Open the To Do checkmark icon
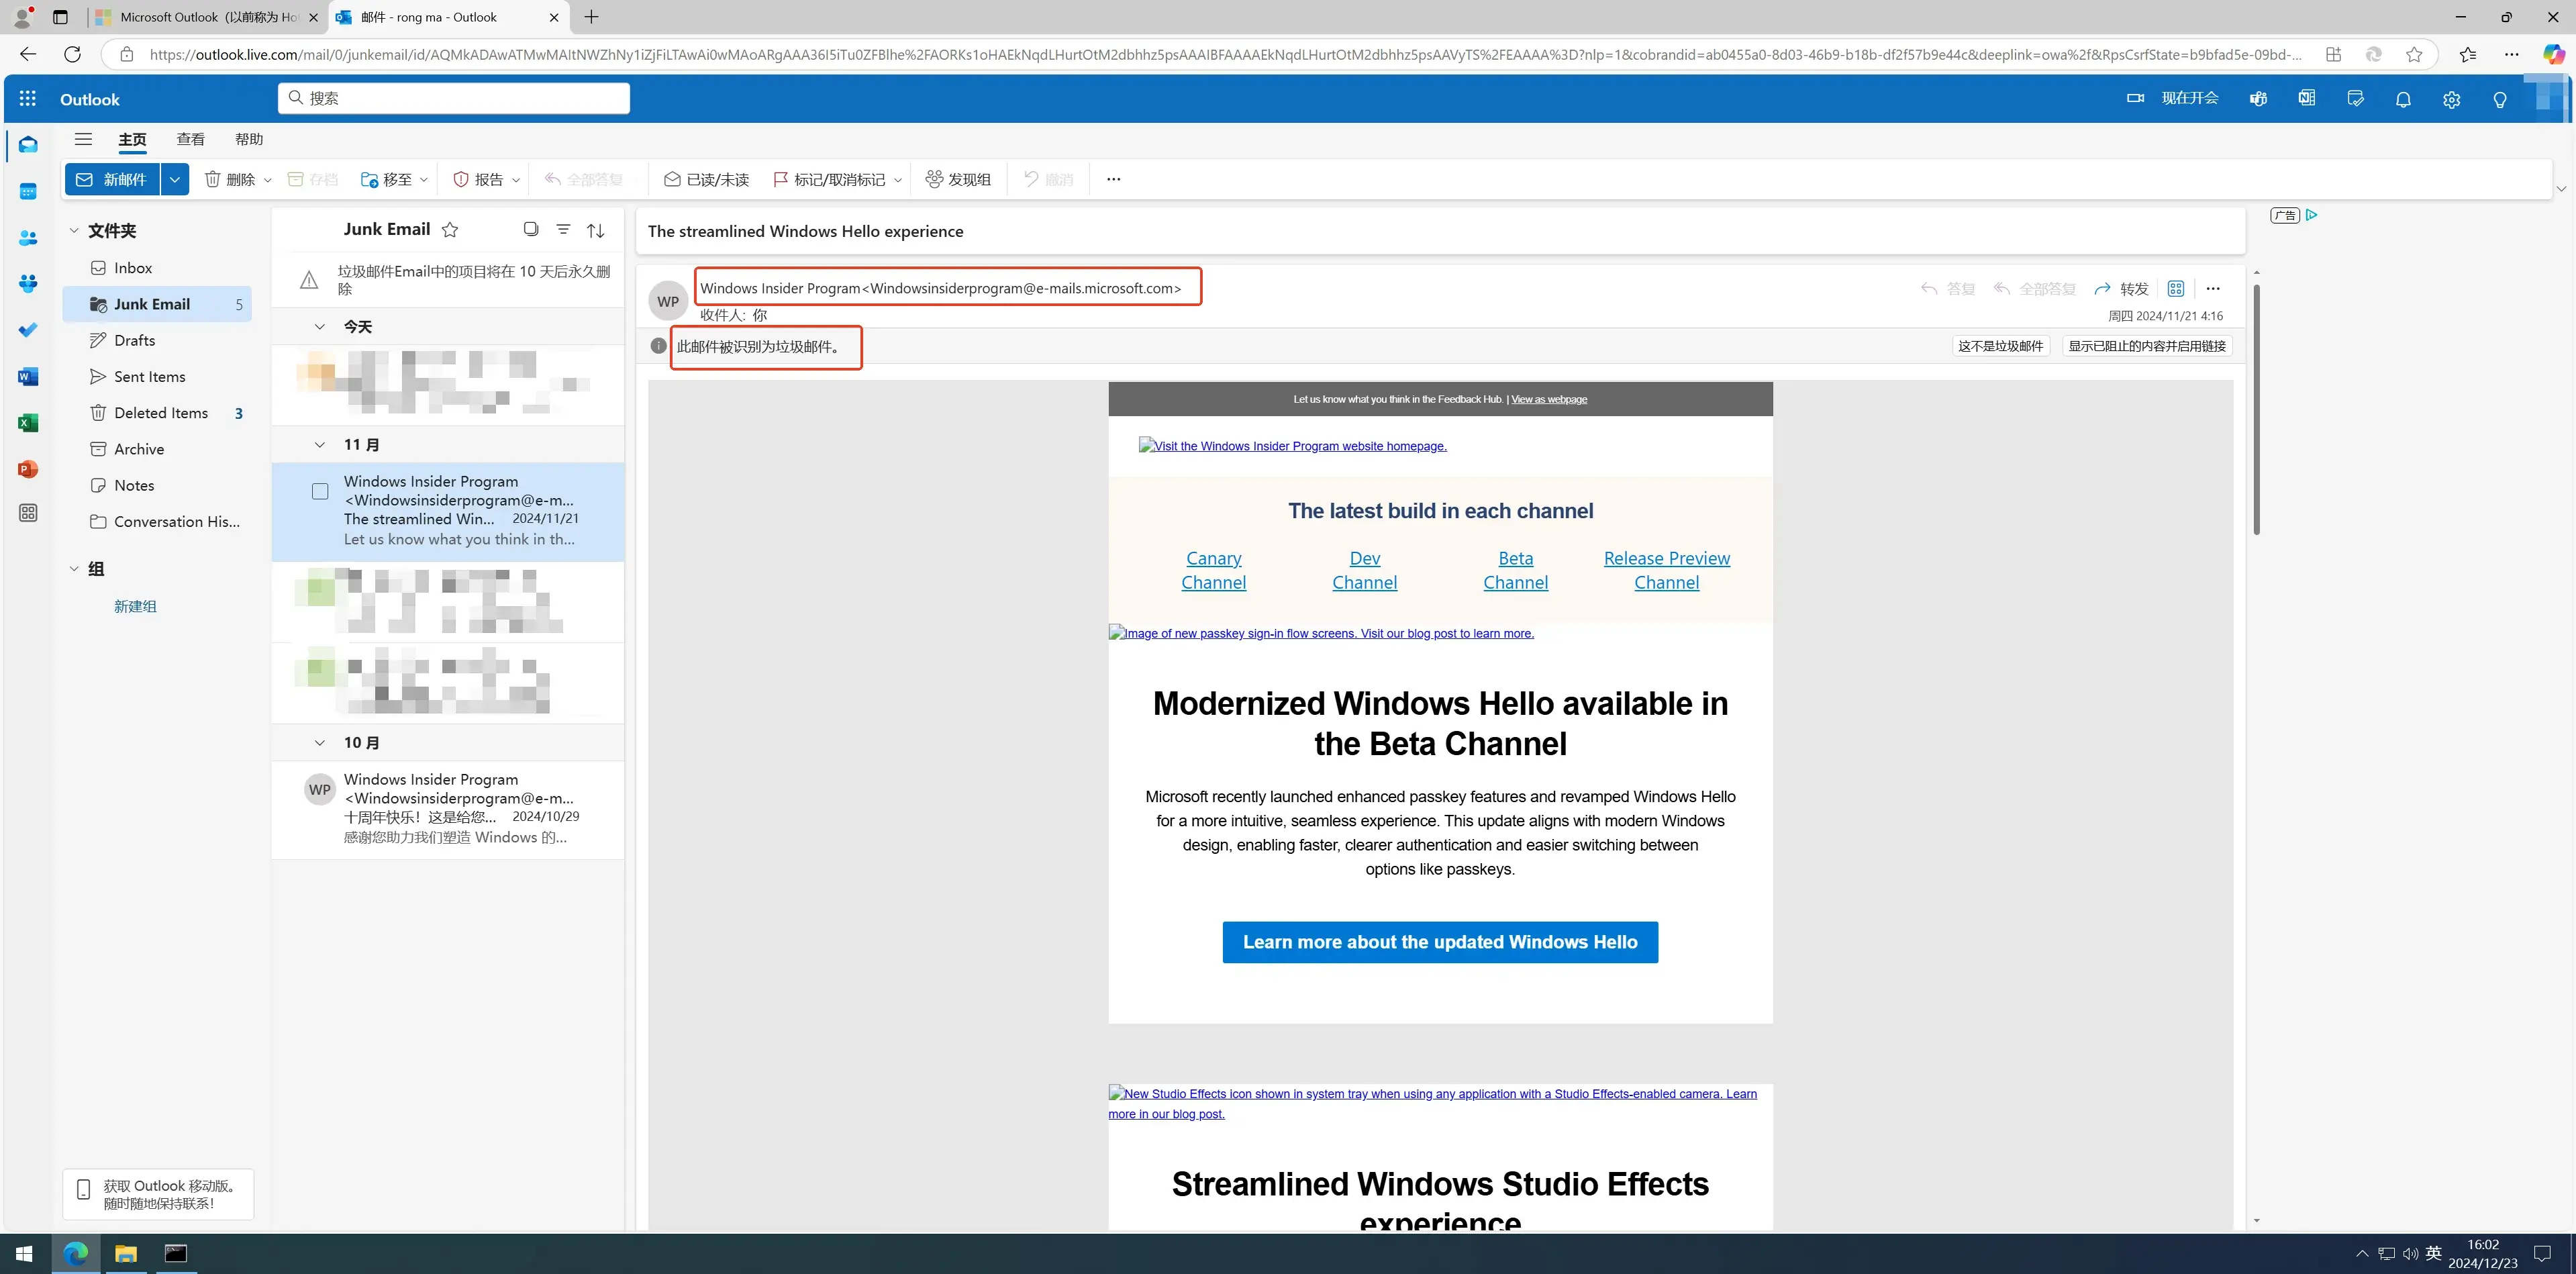Viewport: 2576px width, 1274px height. coord(28,330)
